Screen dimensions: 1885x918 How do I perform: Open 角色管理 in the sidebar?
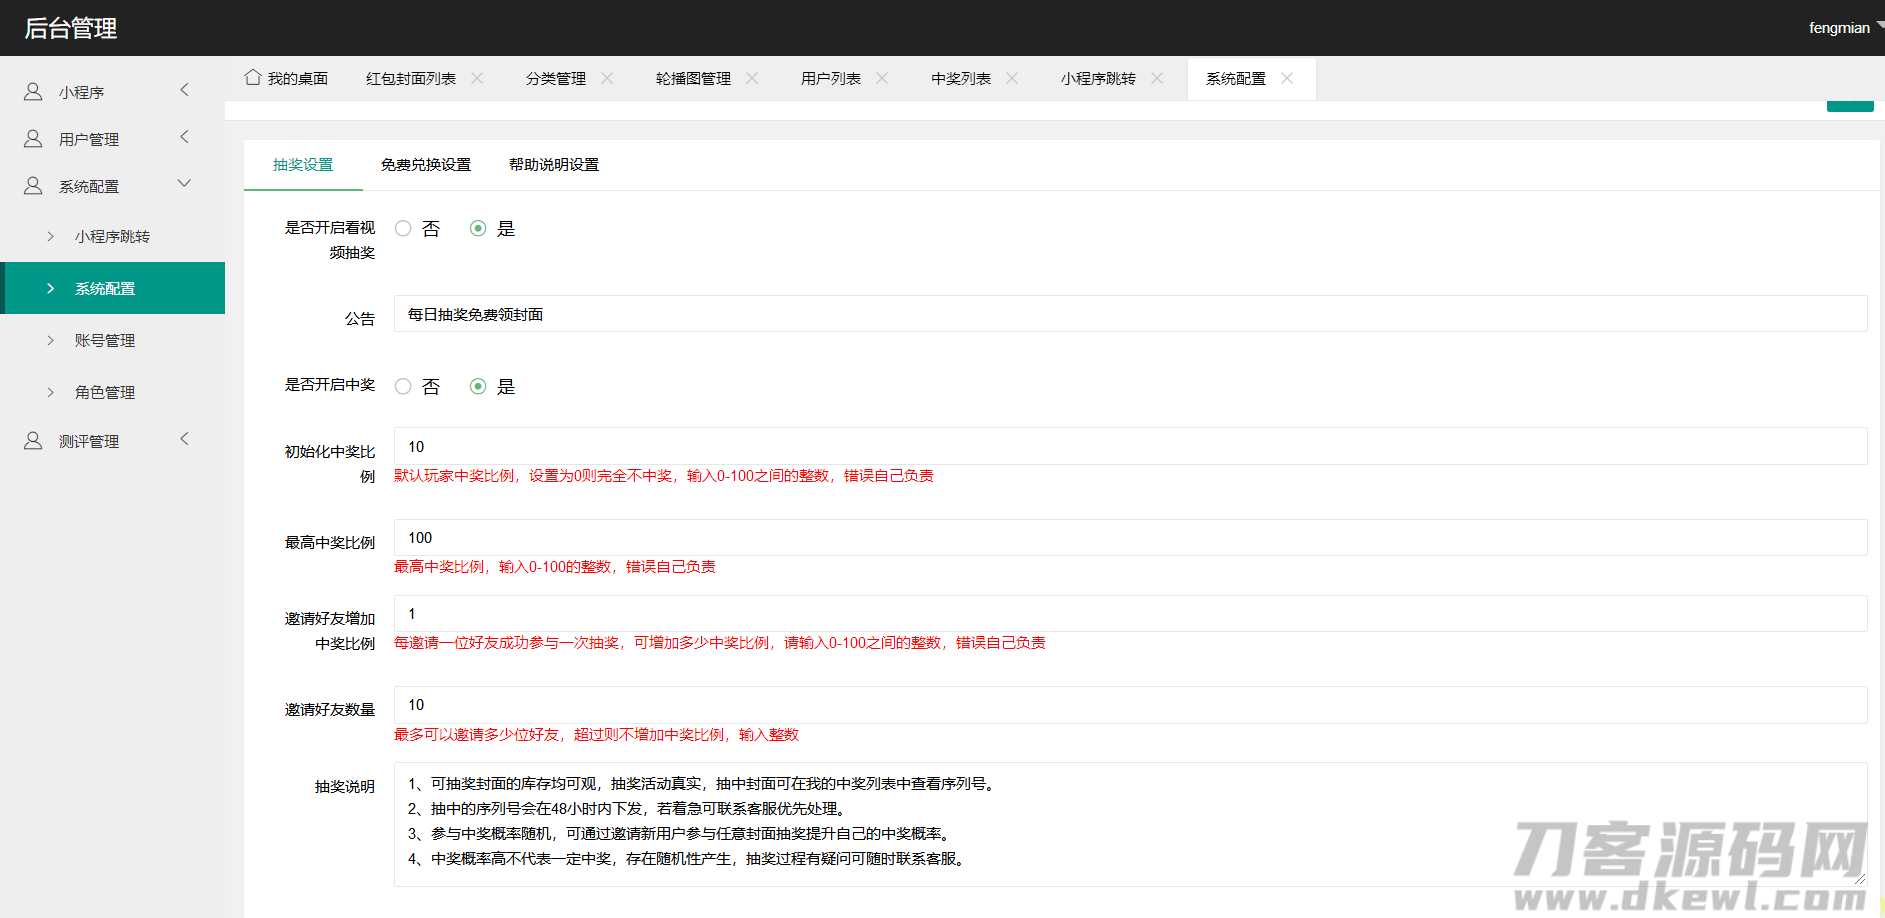(105, 393)
